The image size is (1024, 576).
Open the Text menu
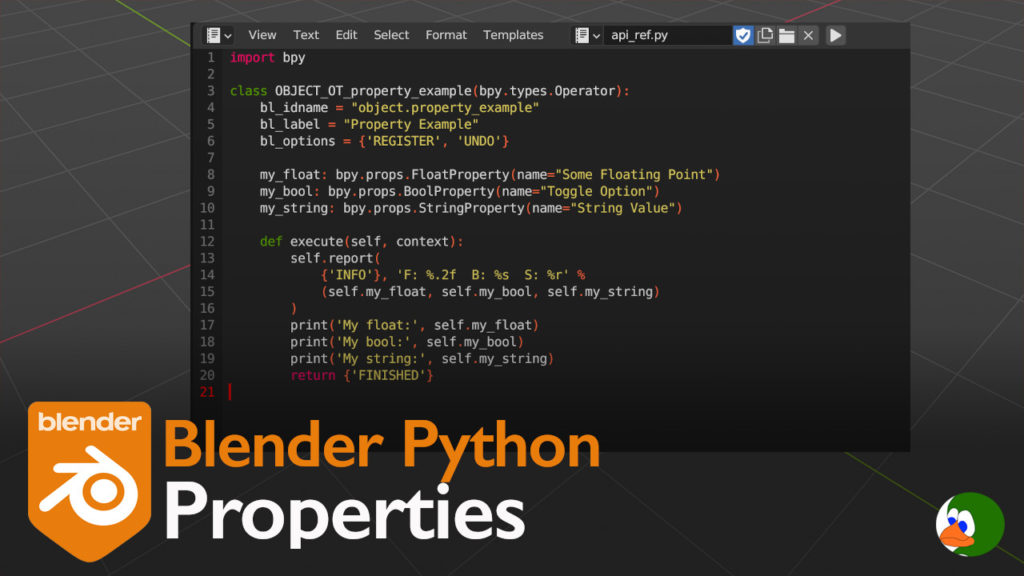(x=306, y=35)
